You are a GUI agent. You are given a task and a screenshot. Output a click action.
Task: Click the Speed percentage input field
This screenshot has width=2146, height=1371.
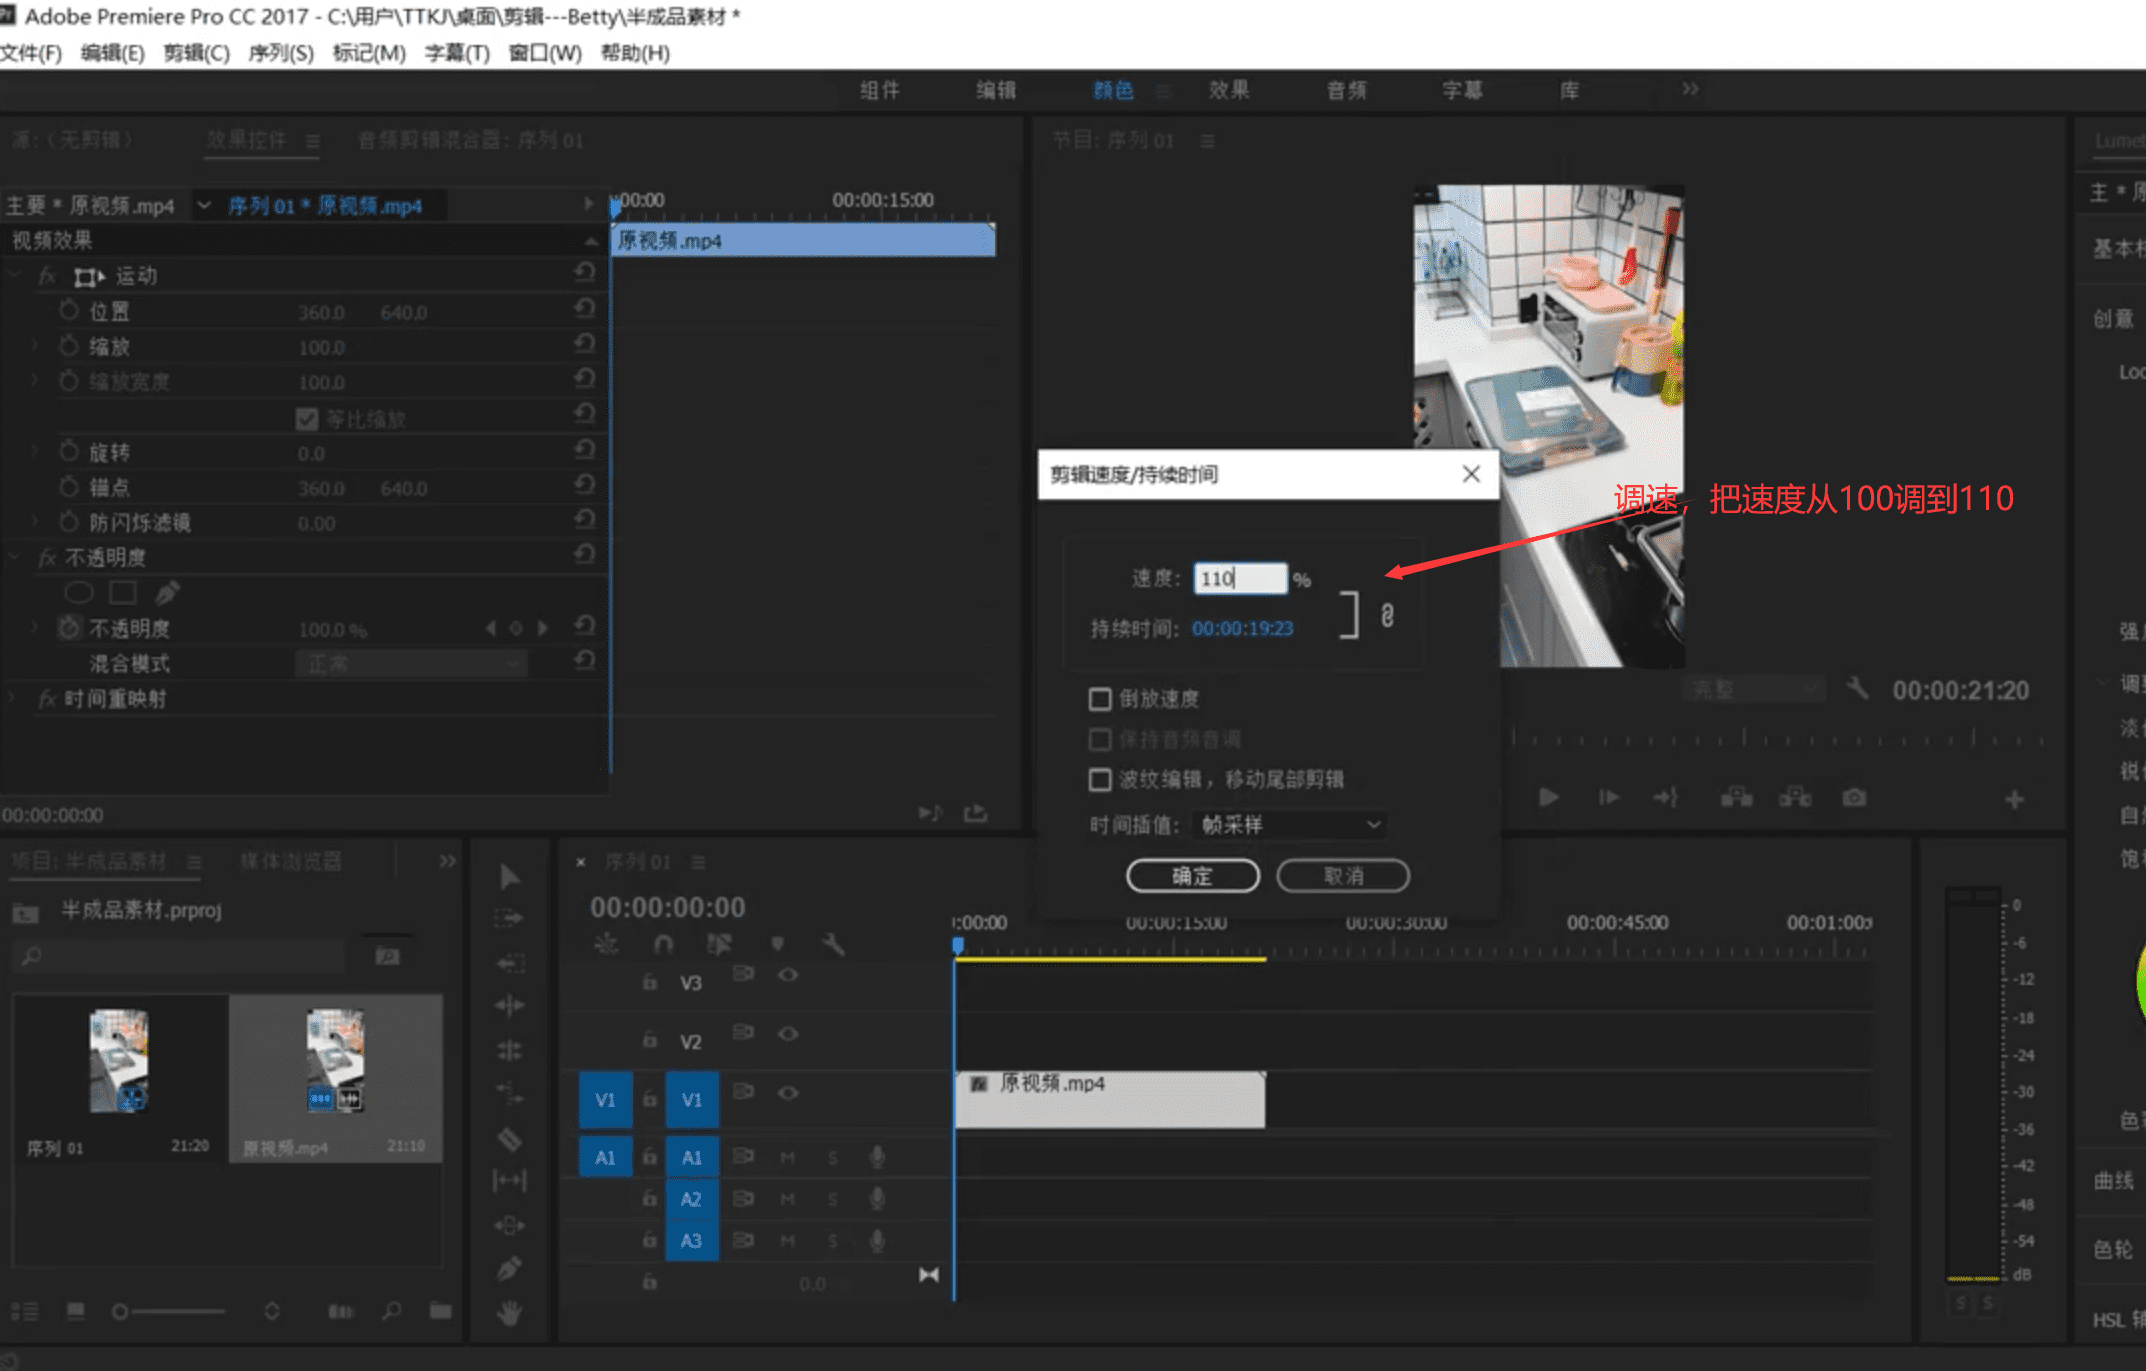pos(1240,578)
